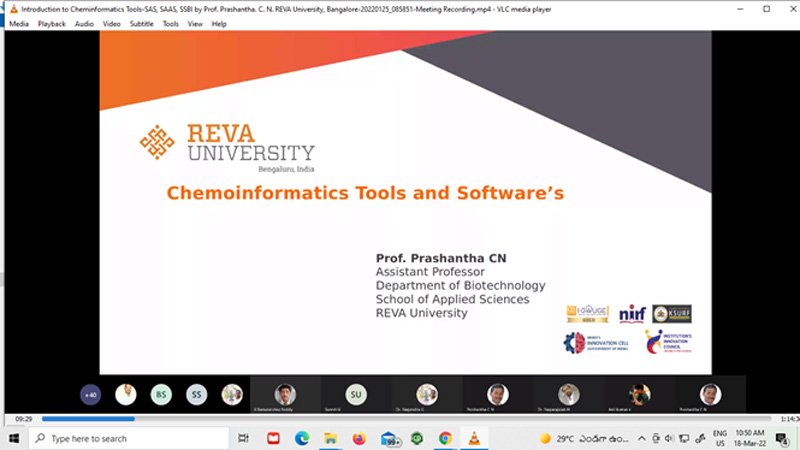The width and height of the screenshot is (800, 450).
Task: Open the Tools menu
Action: 170,24
